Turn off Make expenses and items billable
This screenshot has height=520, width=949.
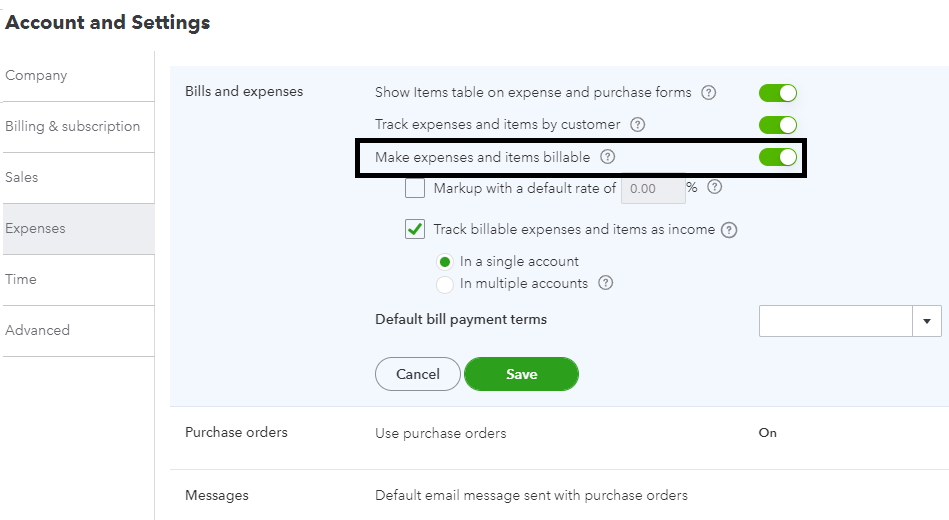point(777,157)
